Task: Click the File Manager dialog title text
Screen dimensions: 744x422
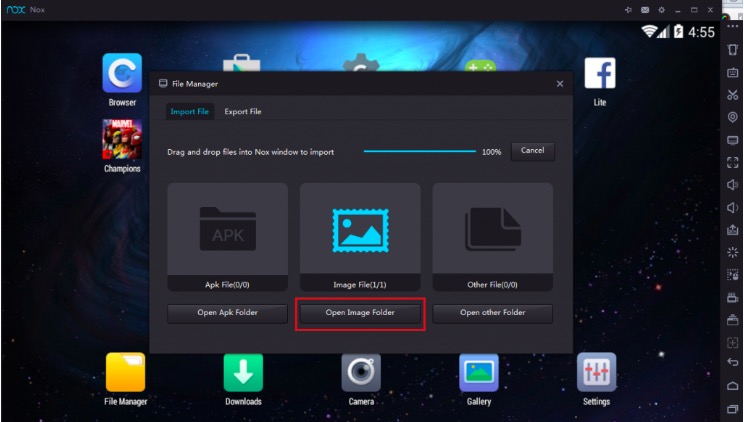Action: click(x=195, y=84)
